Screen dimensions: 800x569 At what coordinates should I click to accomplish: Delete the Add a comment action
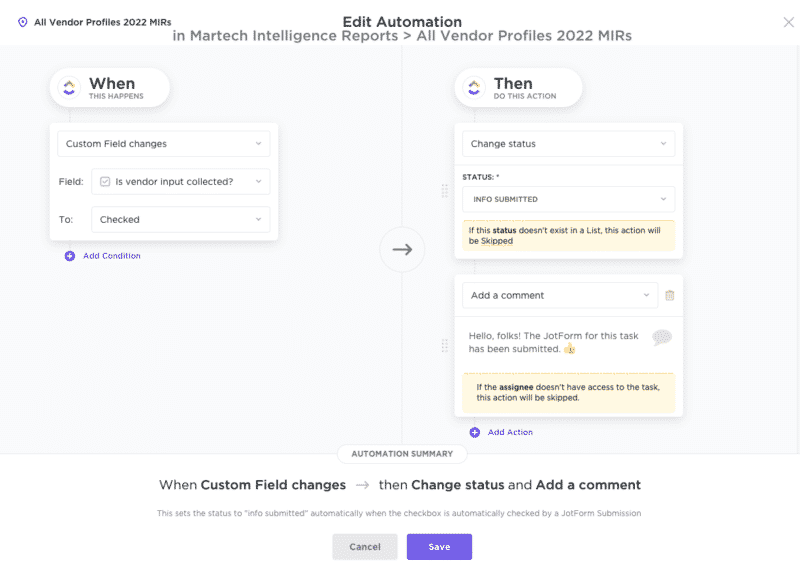pyautogui.click(x=670, y=295)
